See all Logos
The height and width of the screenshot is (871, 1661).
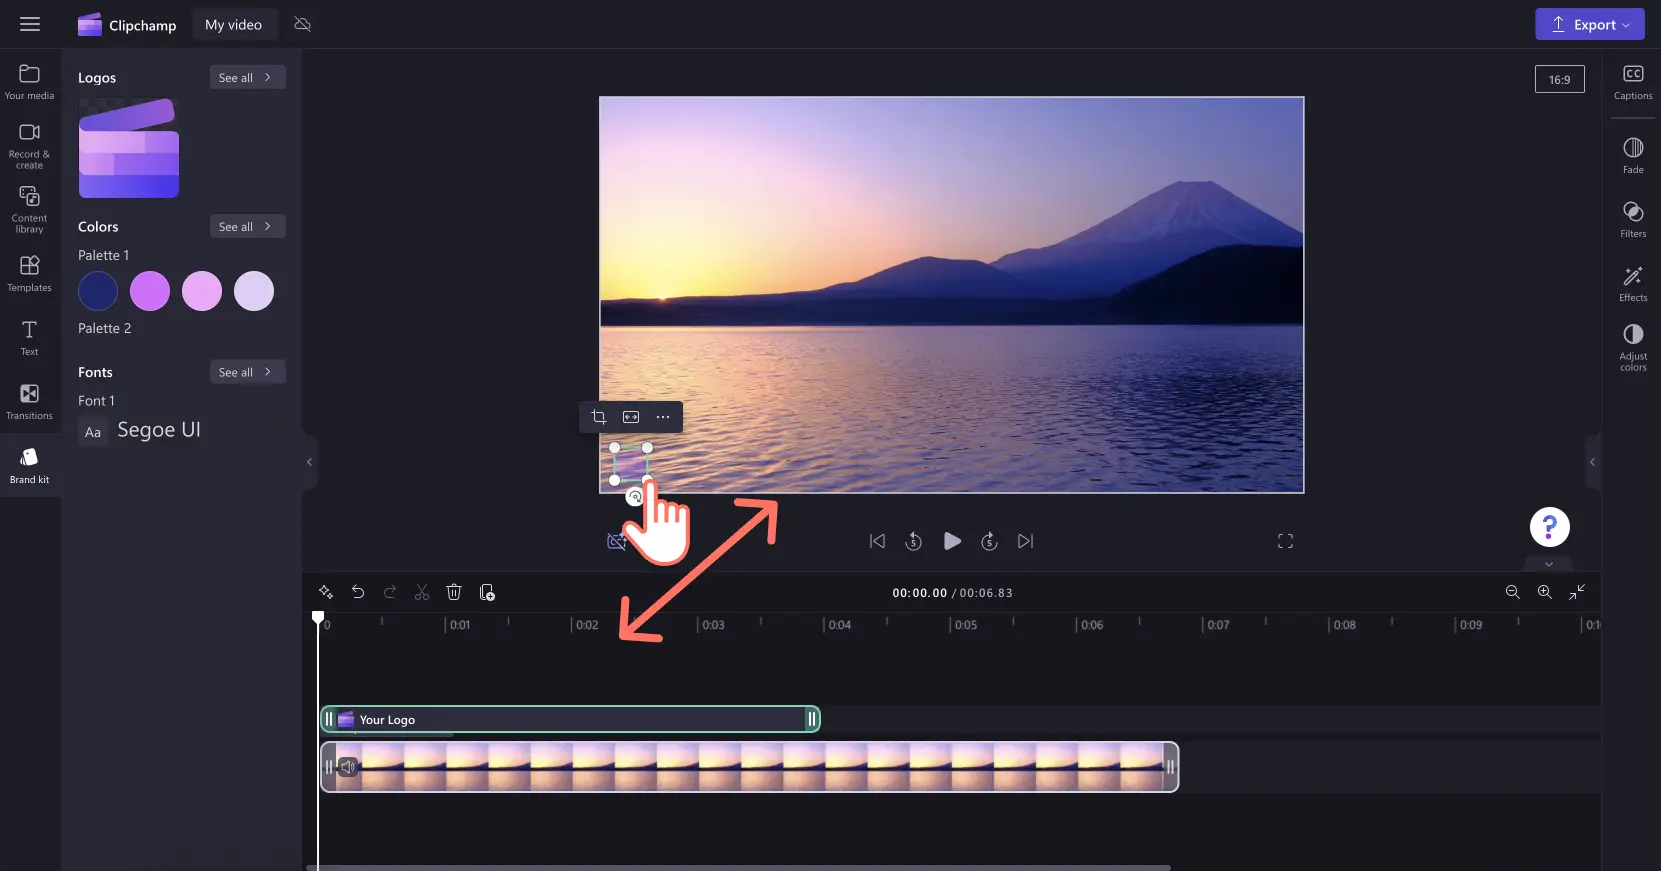(x=247, y=77)
